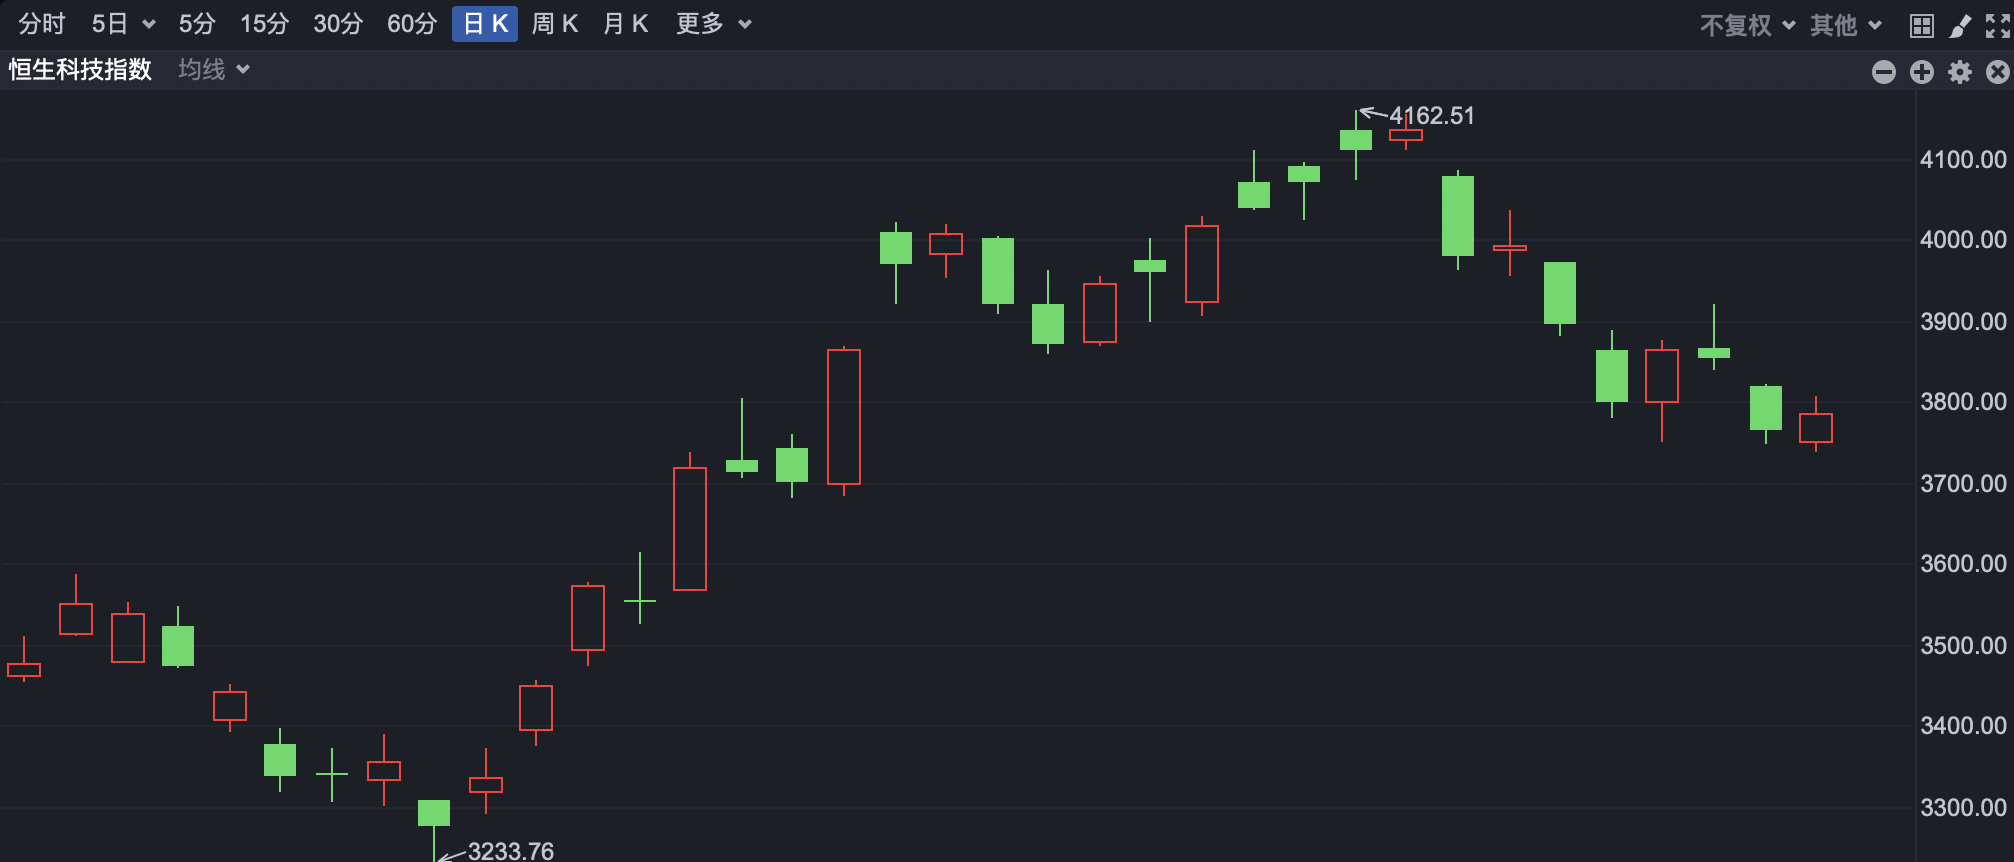This screenshot has width=2014, height=862.
Task: Expand the 5日 interval dropdown
Action: click(120, 24)
